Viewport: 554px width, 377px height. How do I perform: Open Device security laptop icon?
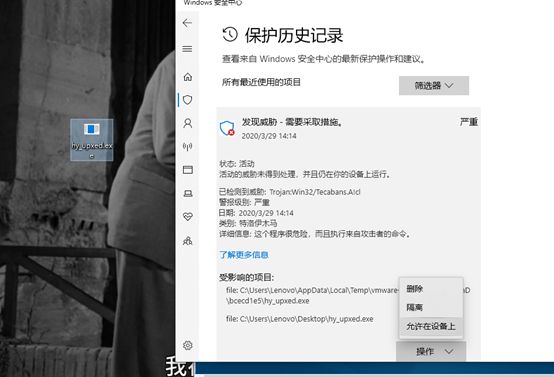pos(188,193)
